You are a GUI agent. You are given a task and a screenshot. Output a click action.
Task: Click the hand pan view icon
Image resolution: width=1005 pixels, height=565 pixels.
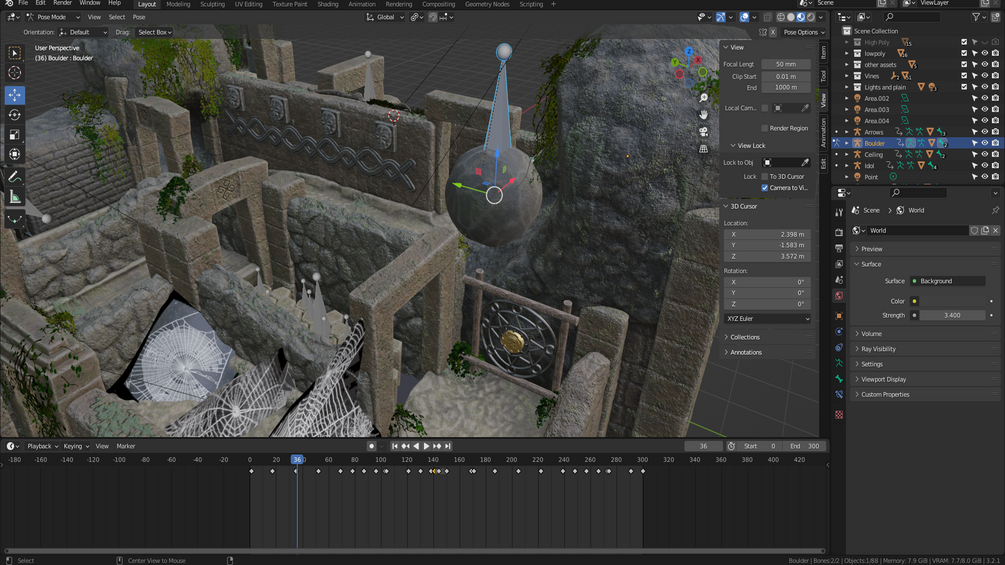pyautogui.click(x=704, y=115)
